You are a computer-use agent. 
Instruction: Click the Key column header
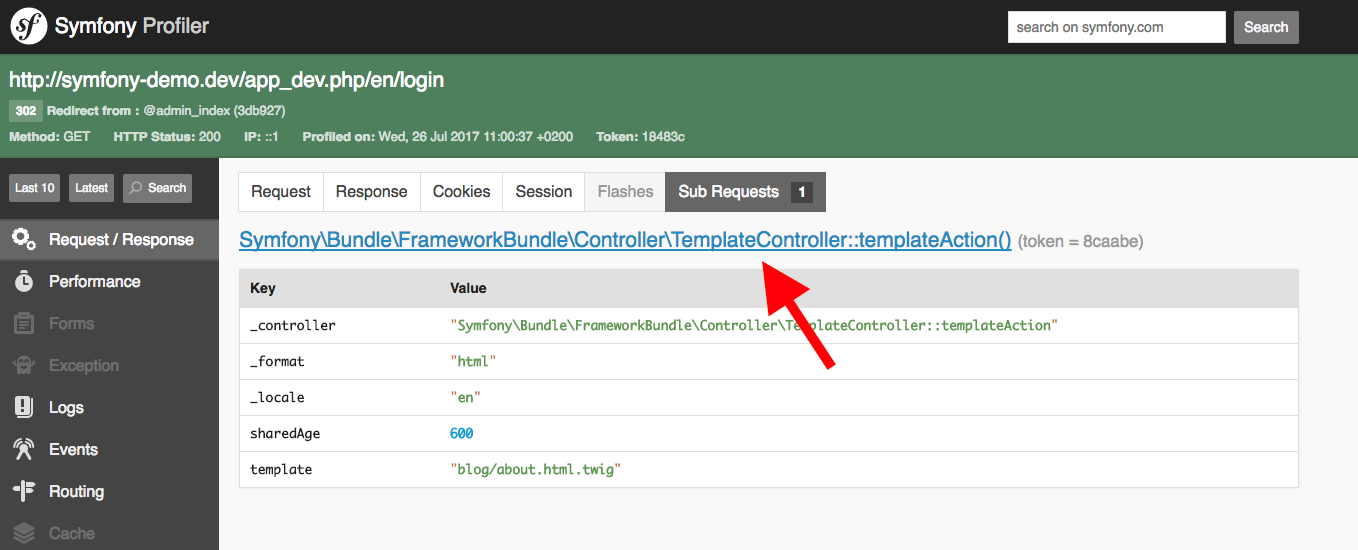(x=263, y=288)
